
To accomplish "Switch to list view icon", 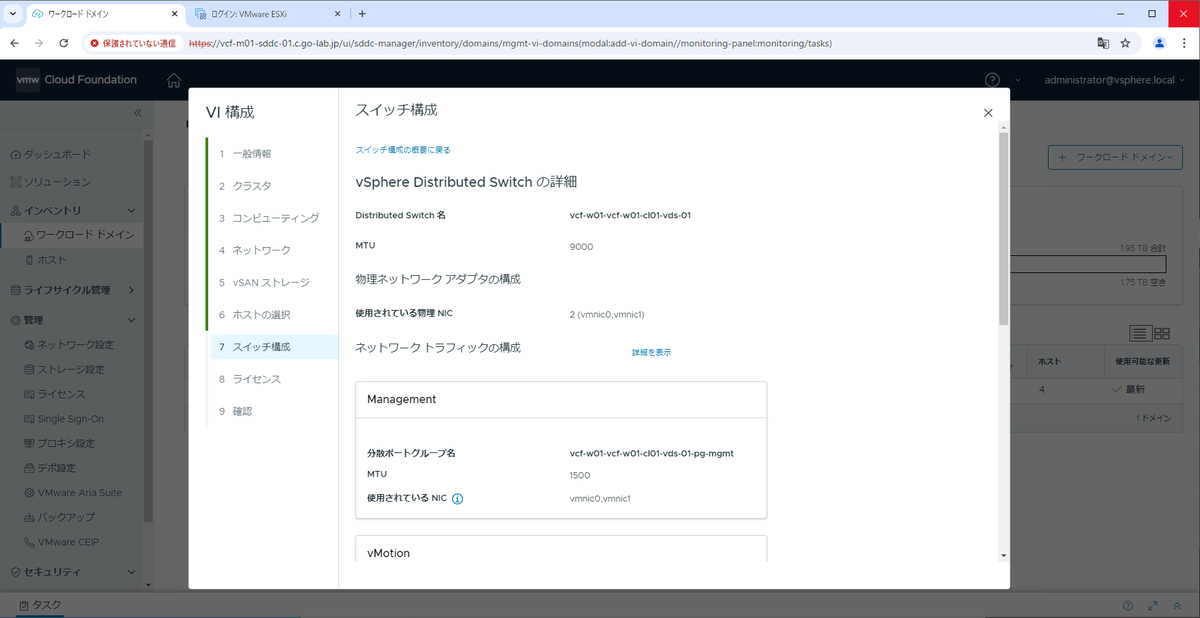I will [1139, 333].
